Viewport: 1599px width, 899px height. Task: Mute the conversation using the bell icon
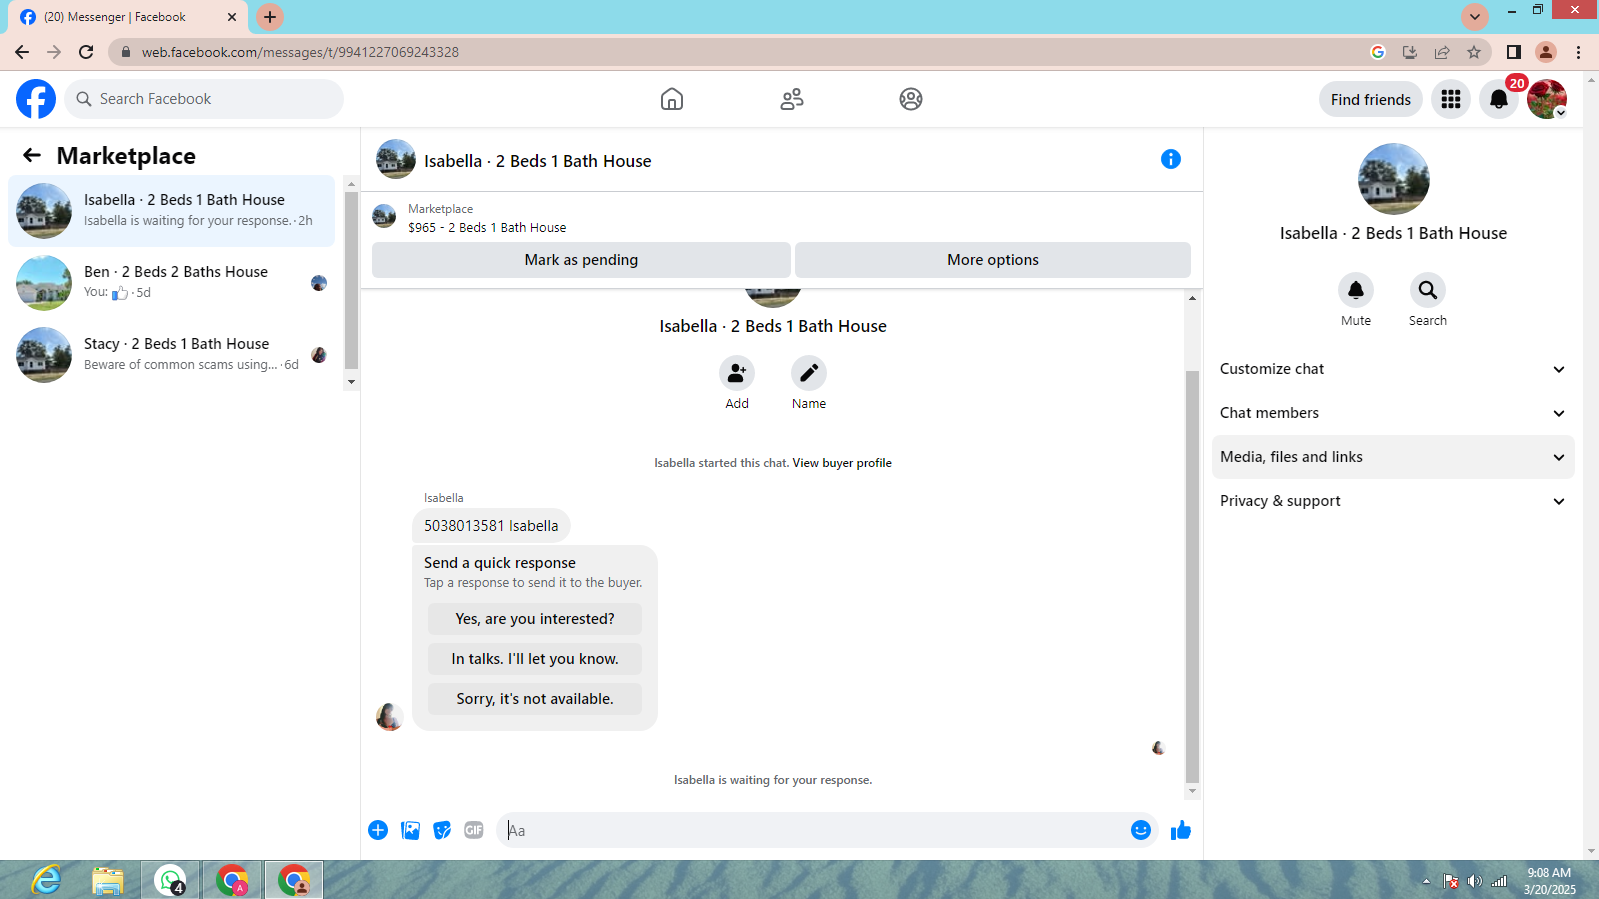pos(1356,290)
